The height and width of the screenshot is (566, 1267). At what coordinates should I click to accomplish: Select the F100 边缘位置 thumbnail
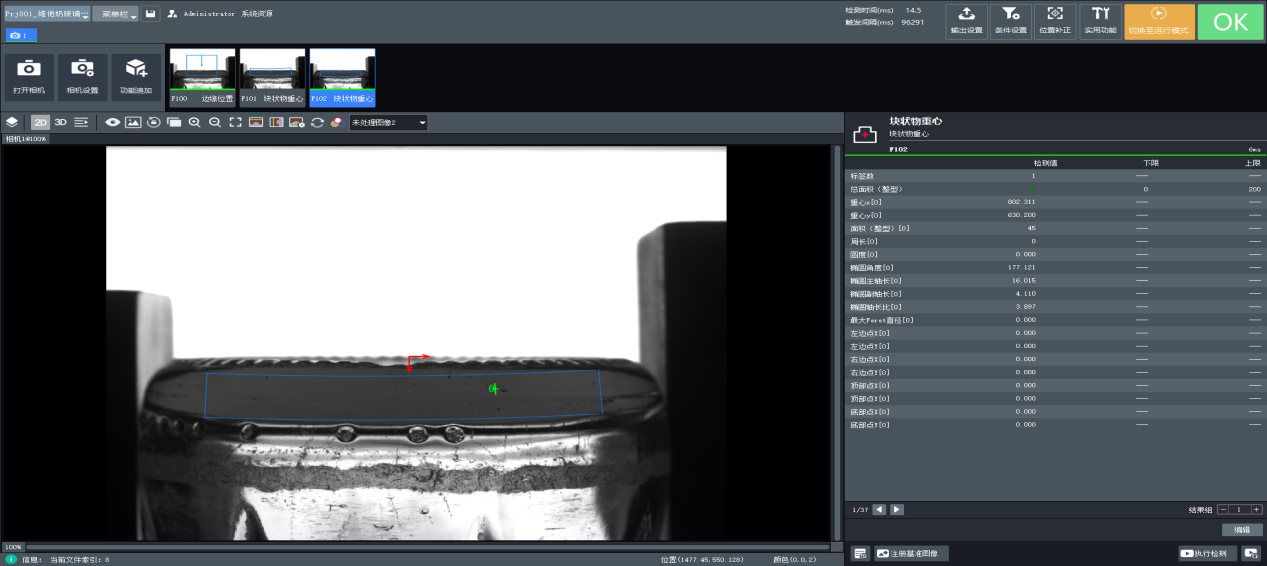pos(202,76)
